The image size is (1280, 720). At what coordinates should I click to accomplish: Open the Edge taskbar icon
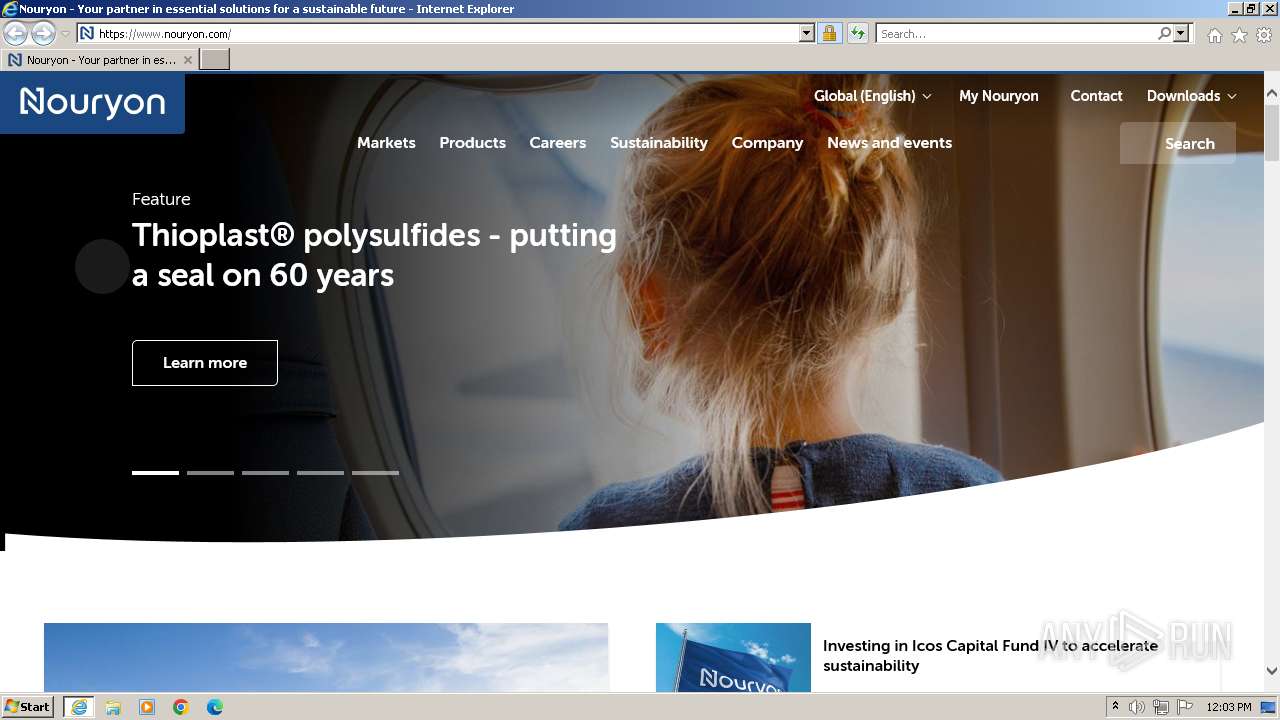point(215,707)
